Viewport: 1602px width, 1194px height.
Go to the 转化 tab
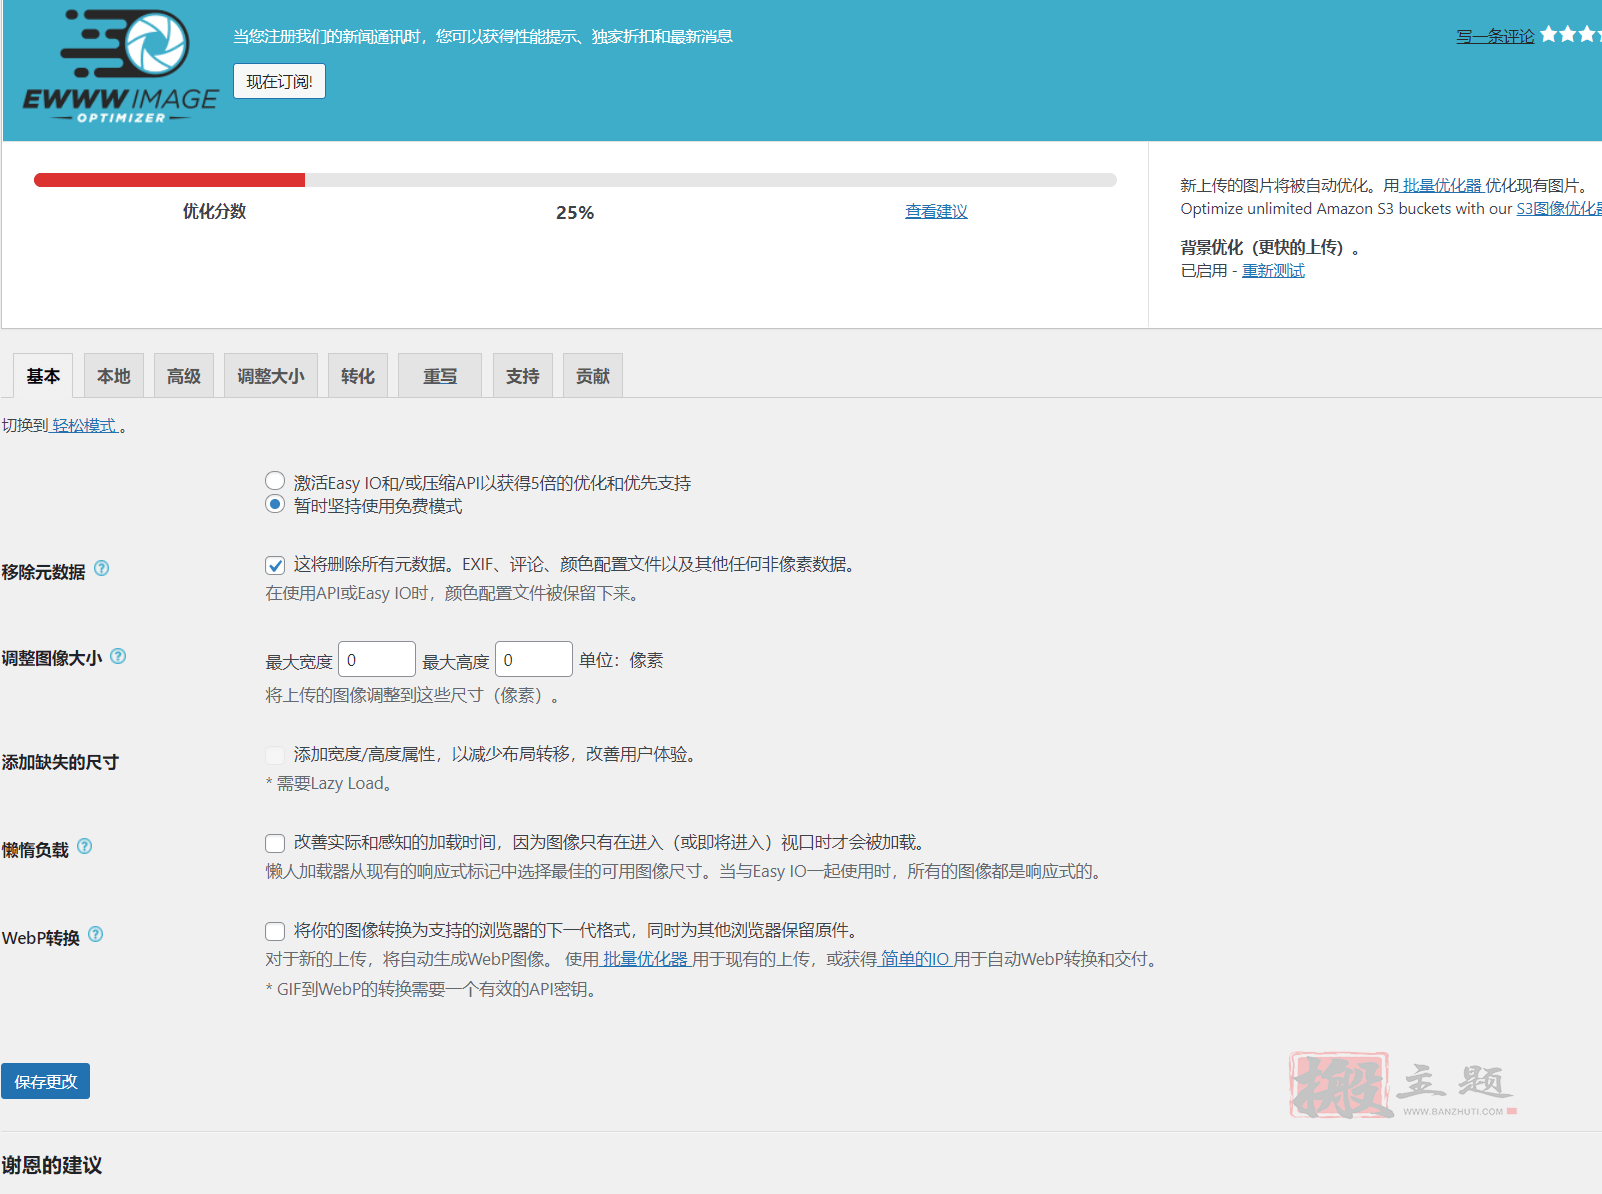coord(358,376)
